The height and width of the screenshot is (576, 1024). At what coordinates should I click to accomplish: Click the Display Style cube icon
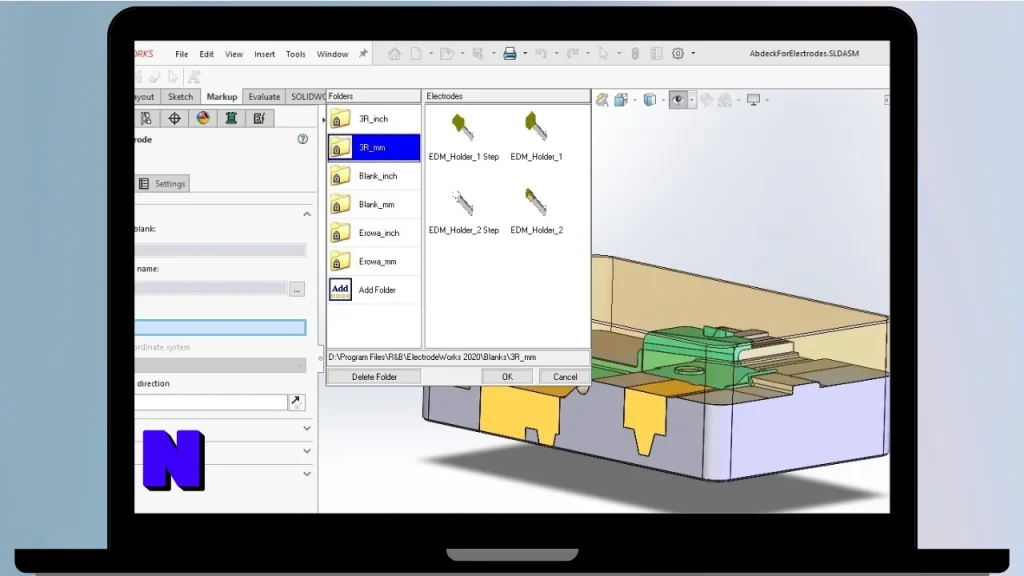650,100
